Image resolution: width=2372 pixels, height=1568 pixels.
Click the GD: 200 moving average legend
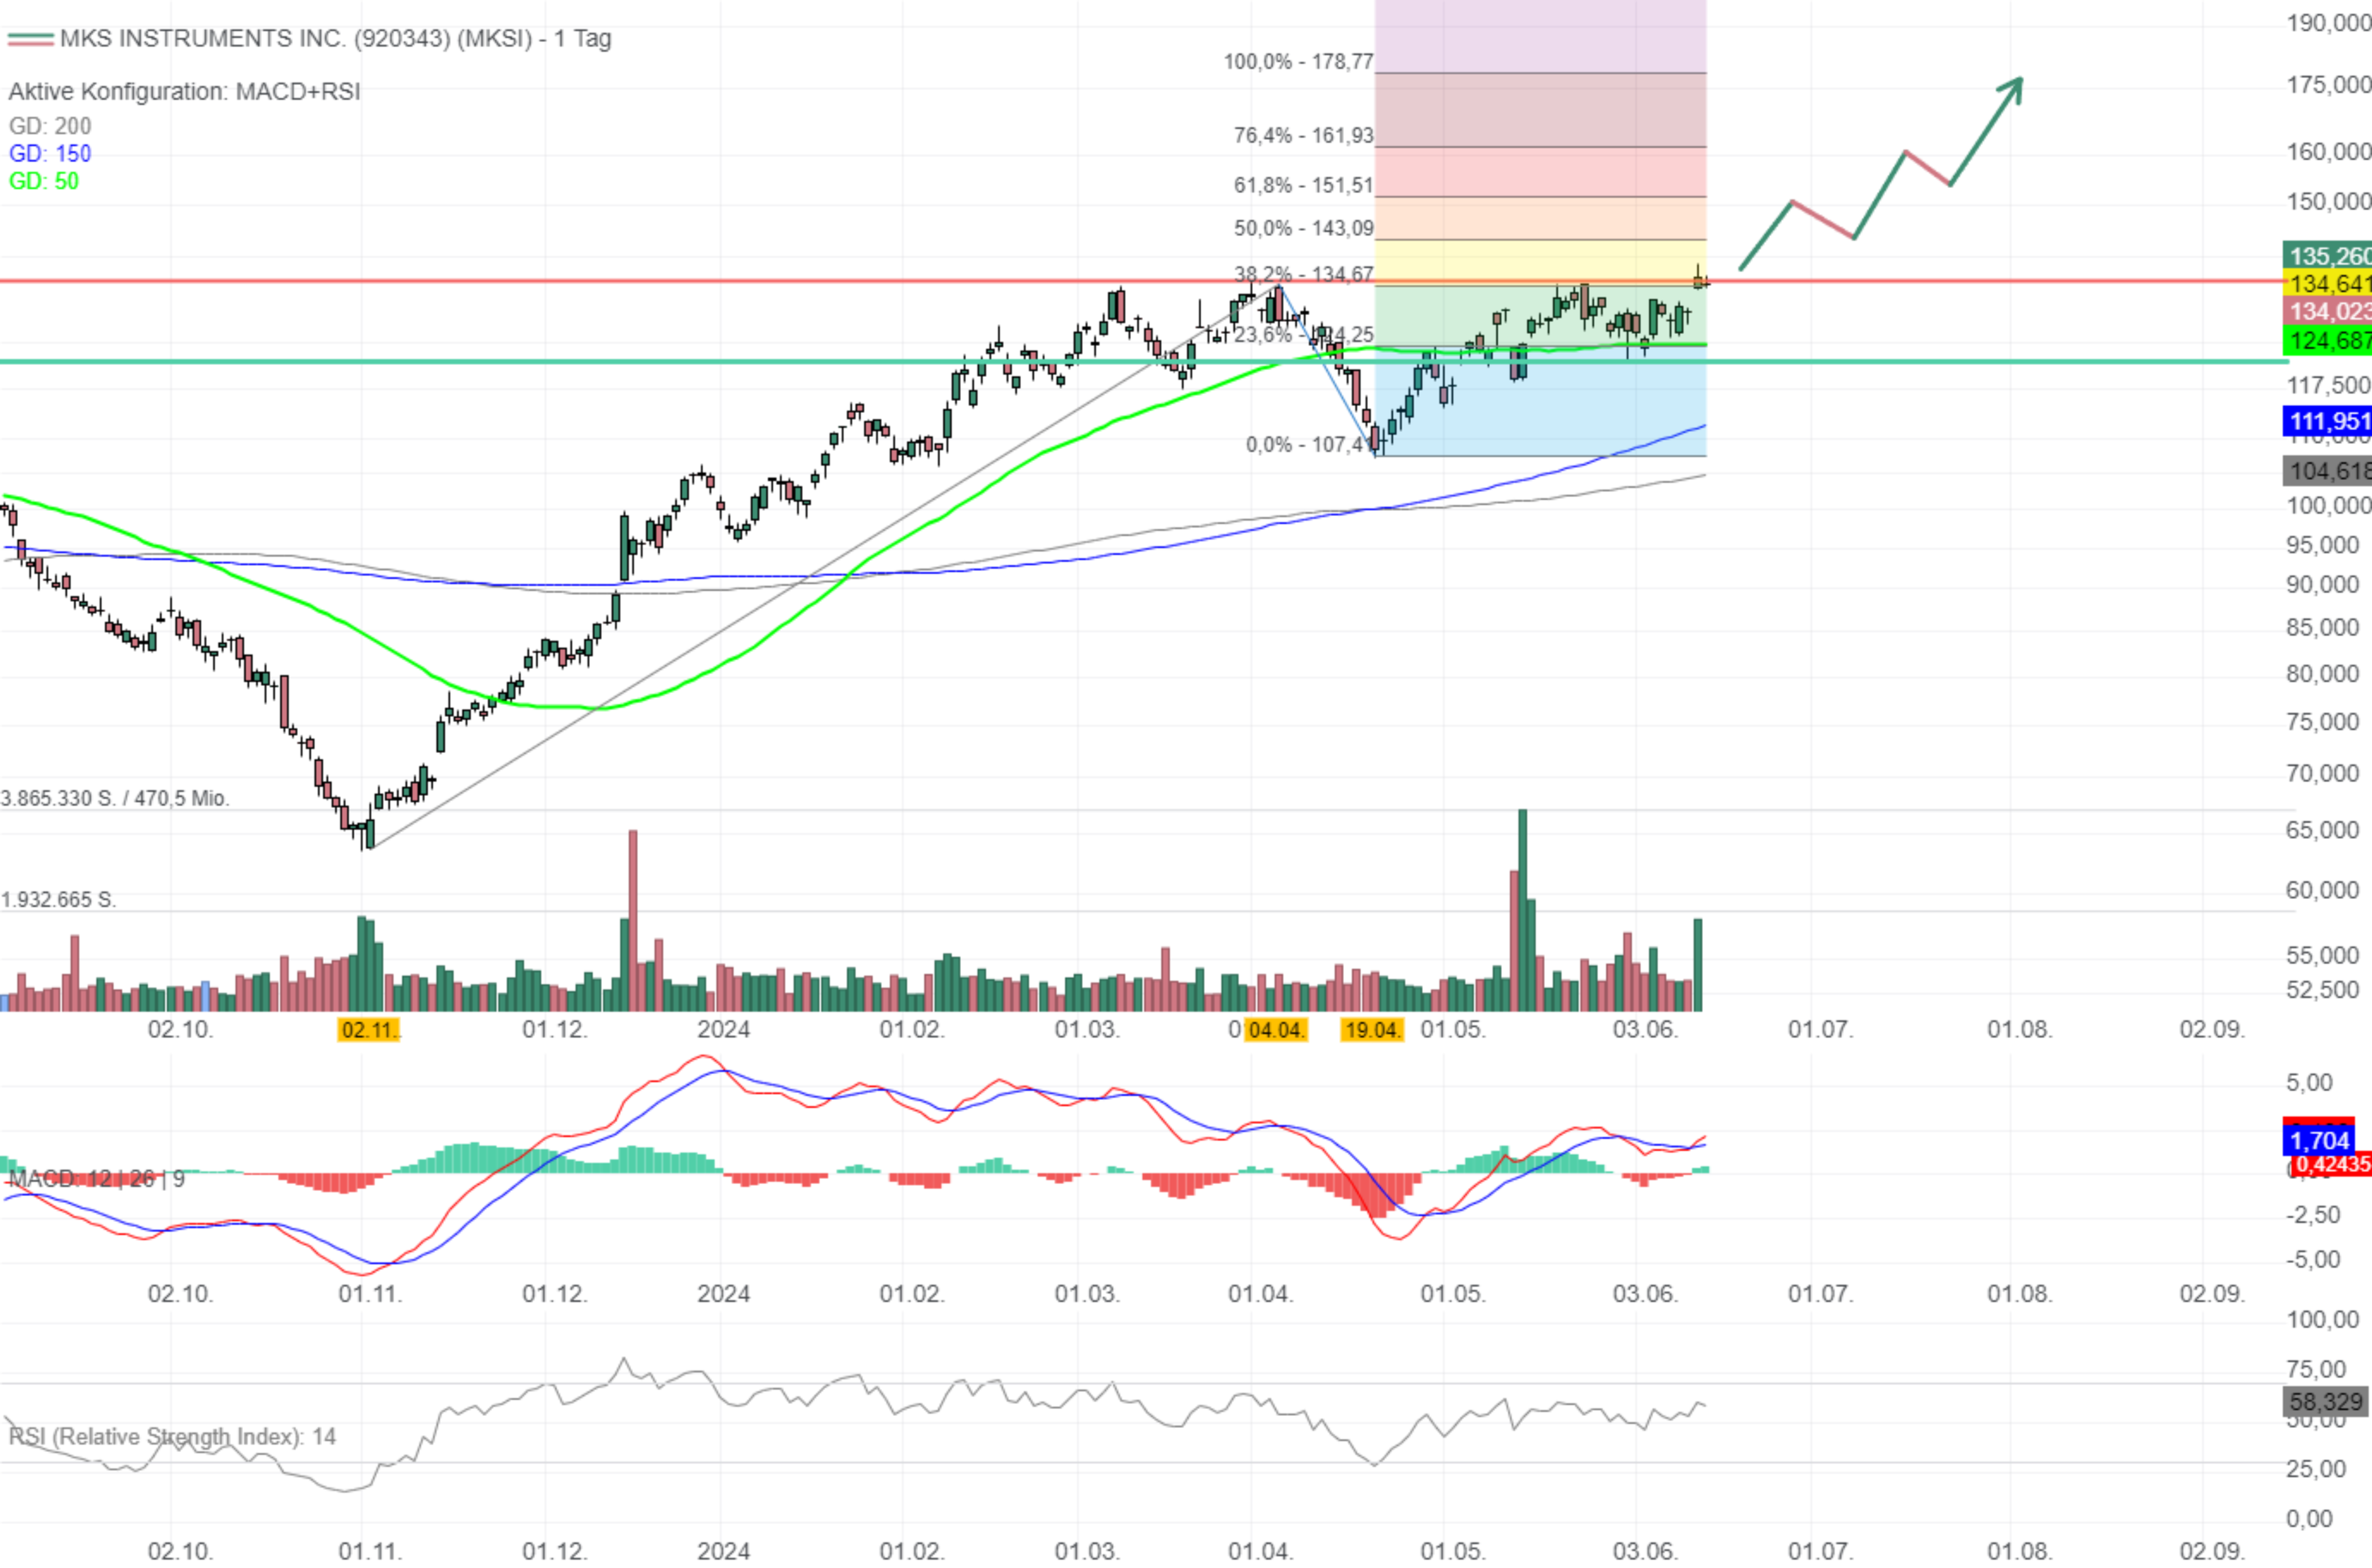coord(50,126)
